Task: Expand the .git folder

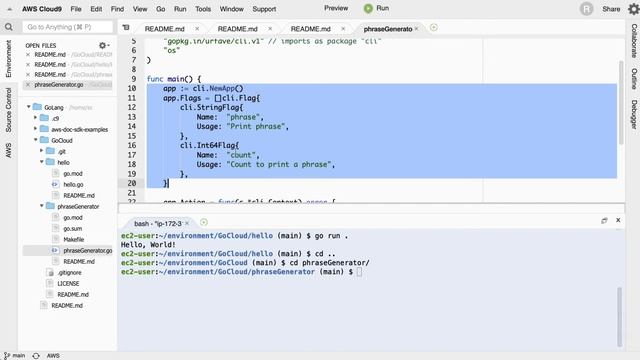Action: 42,151
